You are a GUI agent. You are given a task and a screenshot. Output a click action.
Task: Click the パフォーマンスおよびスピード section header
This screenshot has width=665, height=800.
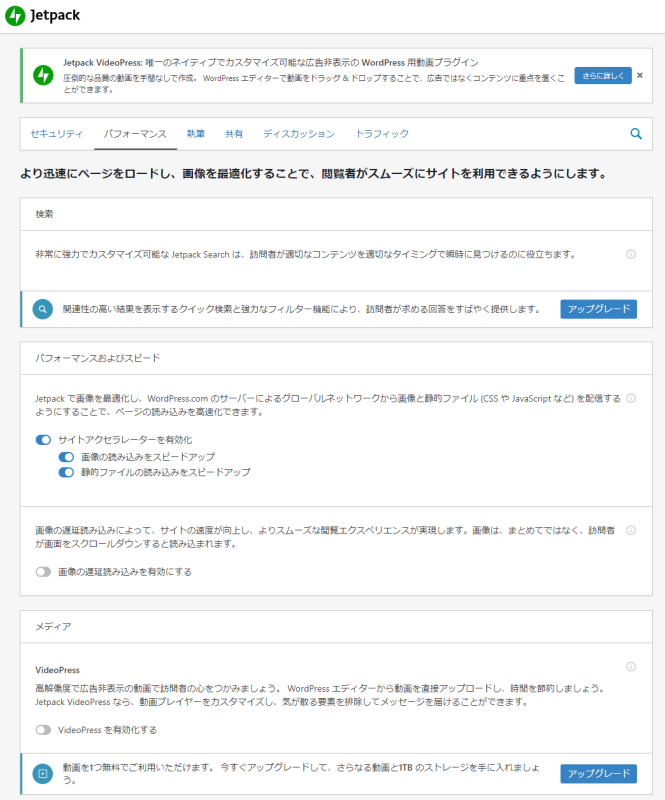coord(336,358)
